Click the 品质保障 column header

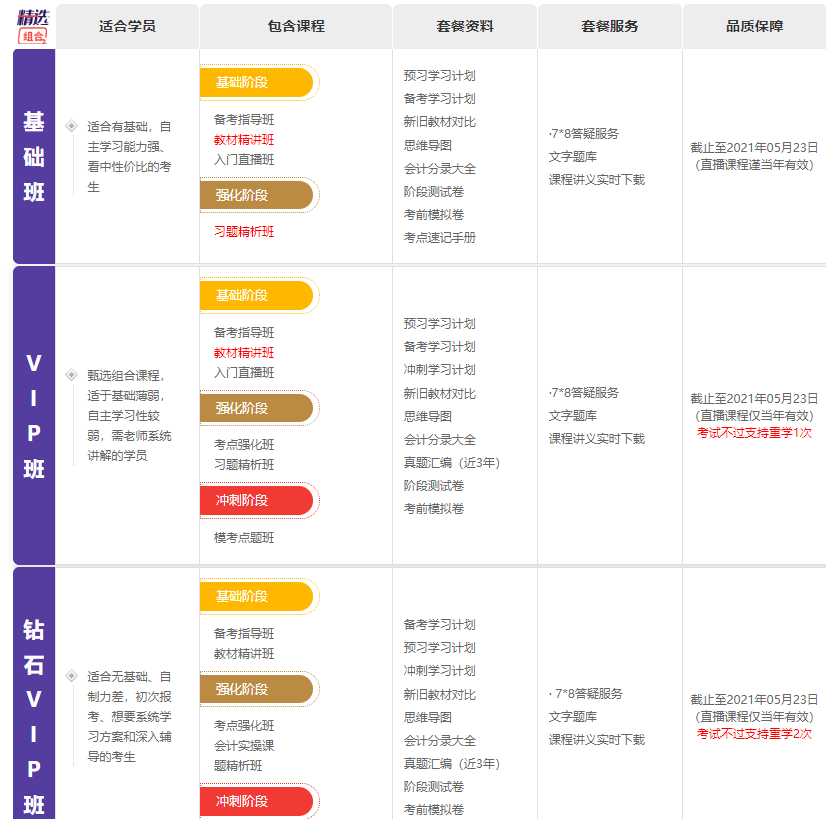coord(754,26)
